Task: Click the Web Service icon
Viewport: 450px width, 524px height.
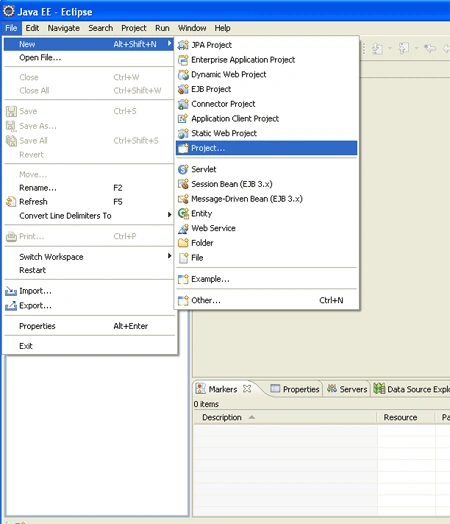Action: pos(183,228)
